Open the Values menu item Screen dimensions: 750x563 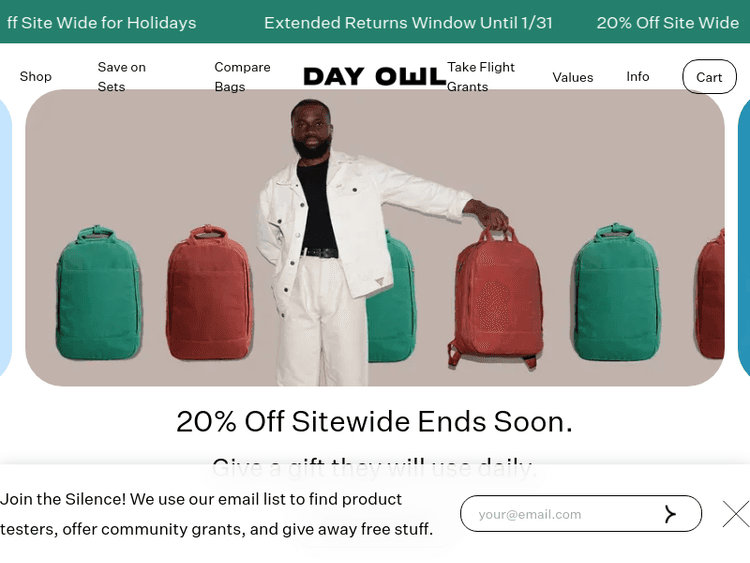[573, 77]
